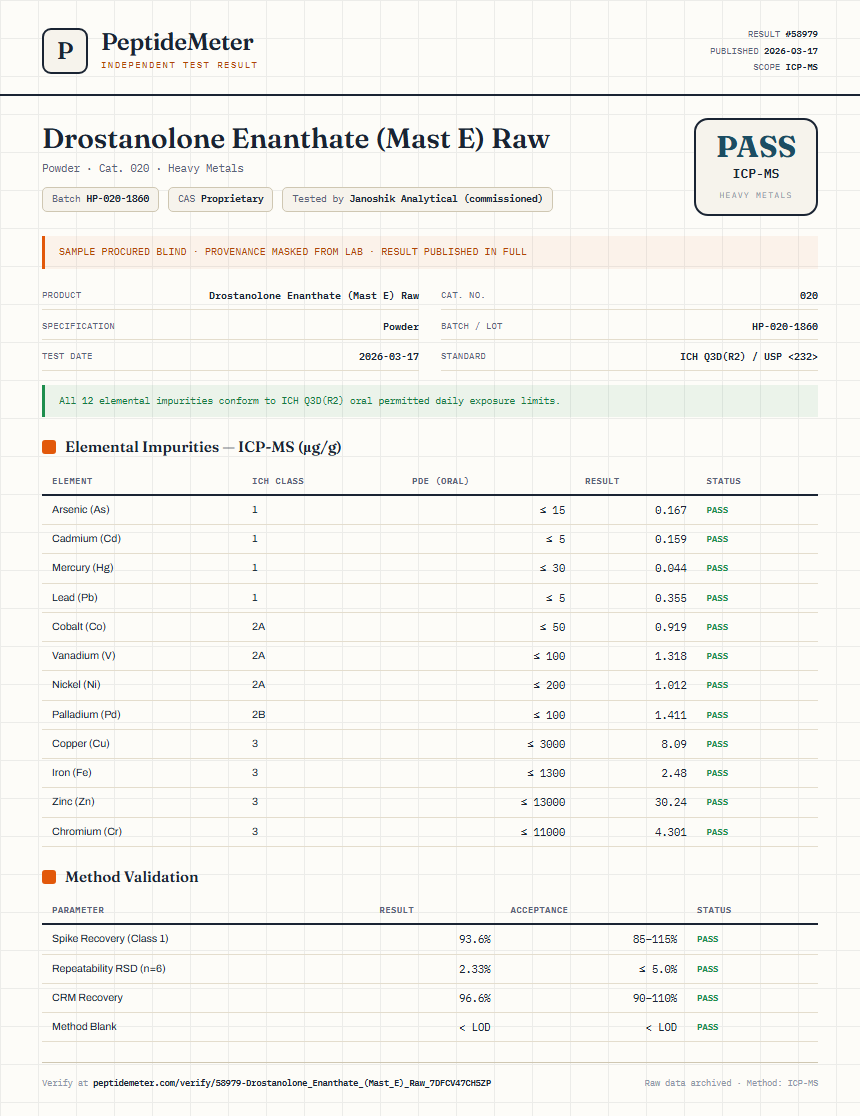Click the Tested by Janoshik Analytical chip
The image size is (860, 1116).
417,199
